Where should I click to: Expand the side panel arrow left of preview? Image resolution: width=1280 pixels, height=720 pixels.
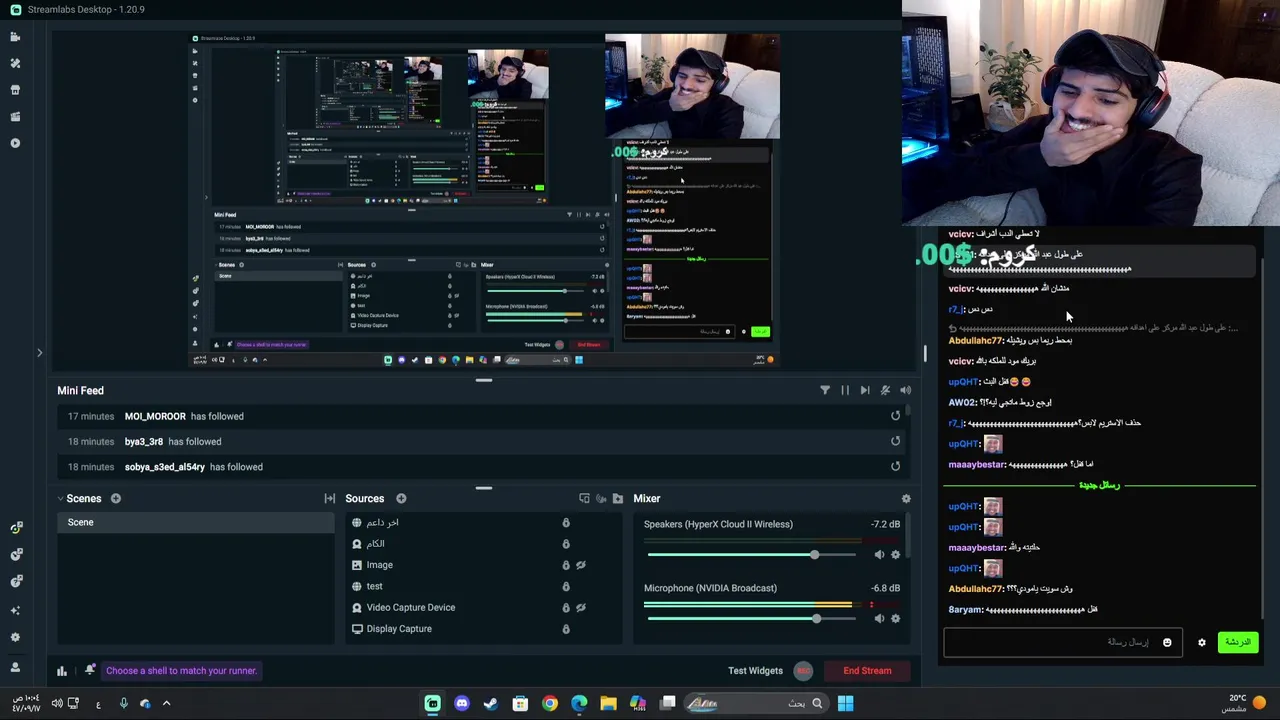[x=40, y=352]
